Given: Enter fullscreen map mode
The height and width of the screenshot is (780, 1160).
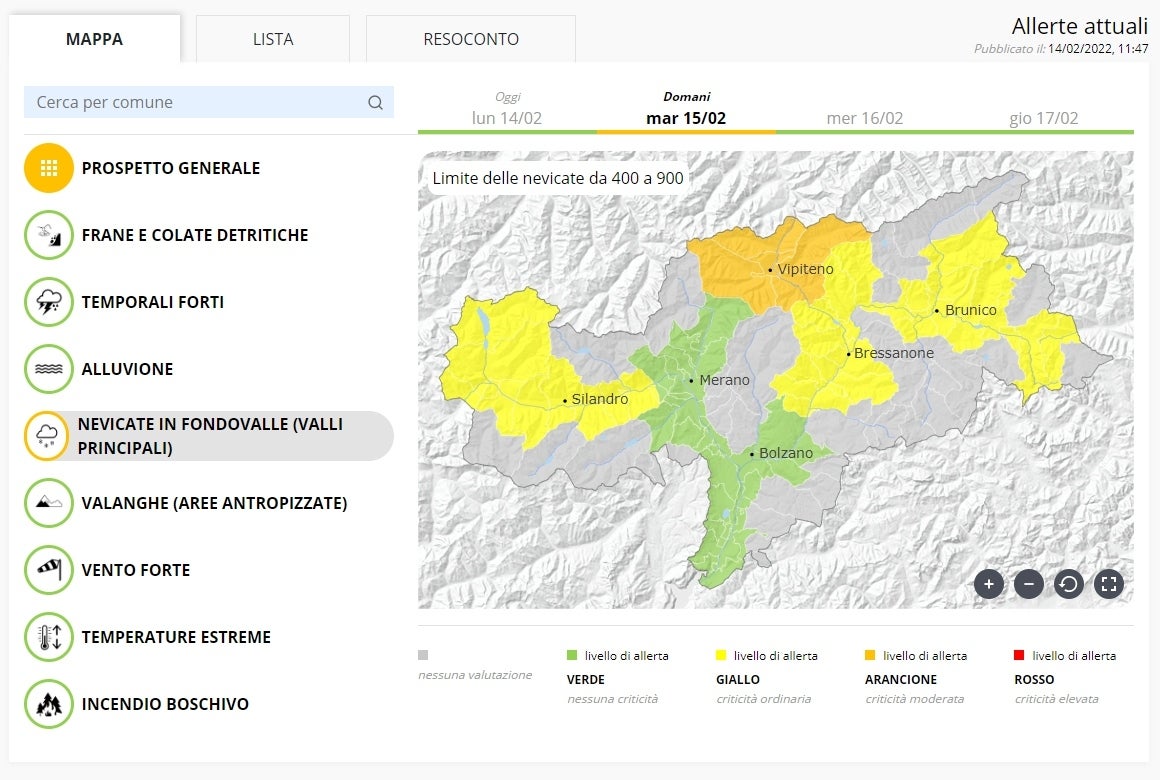Looking at the screenshot, I should (x=1108, y=584).
